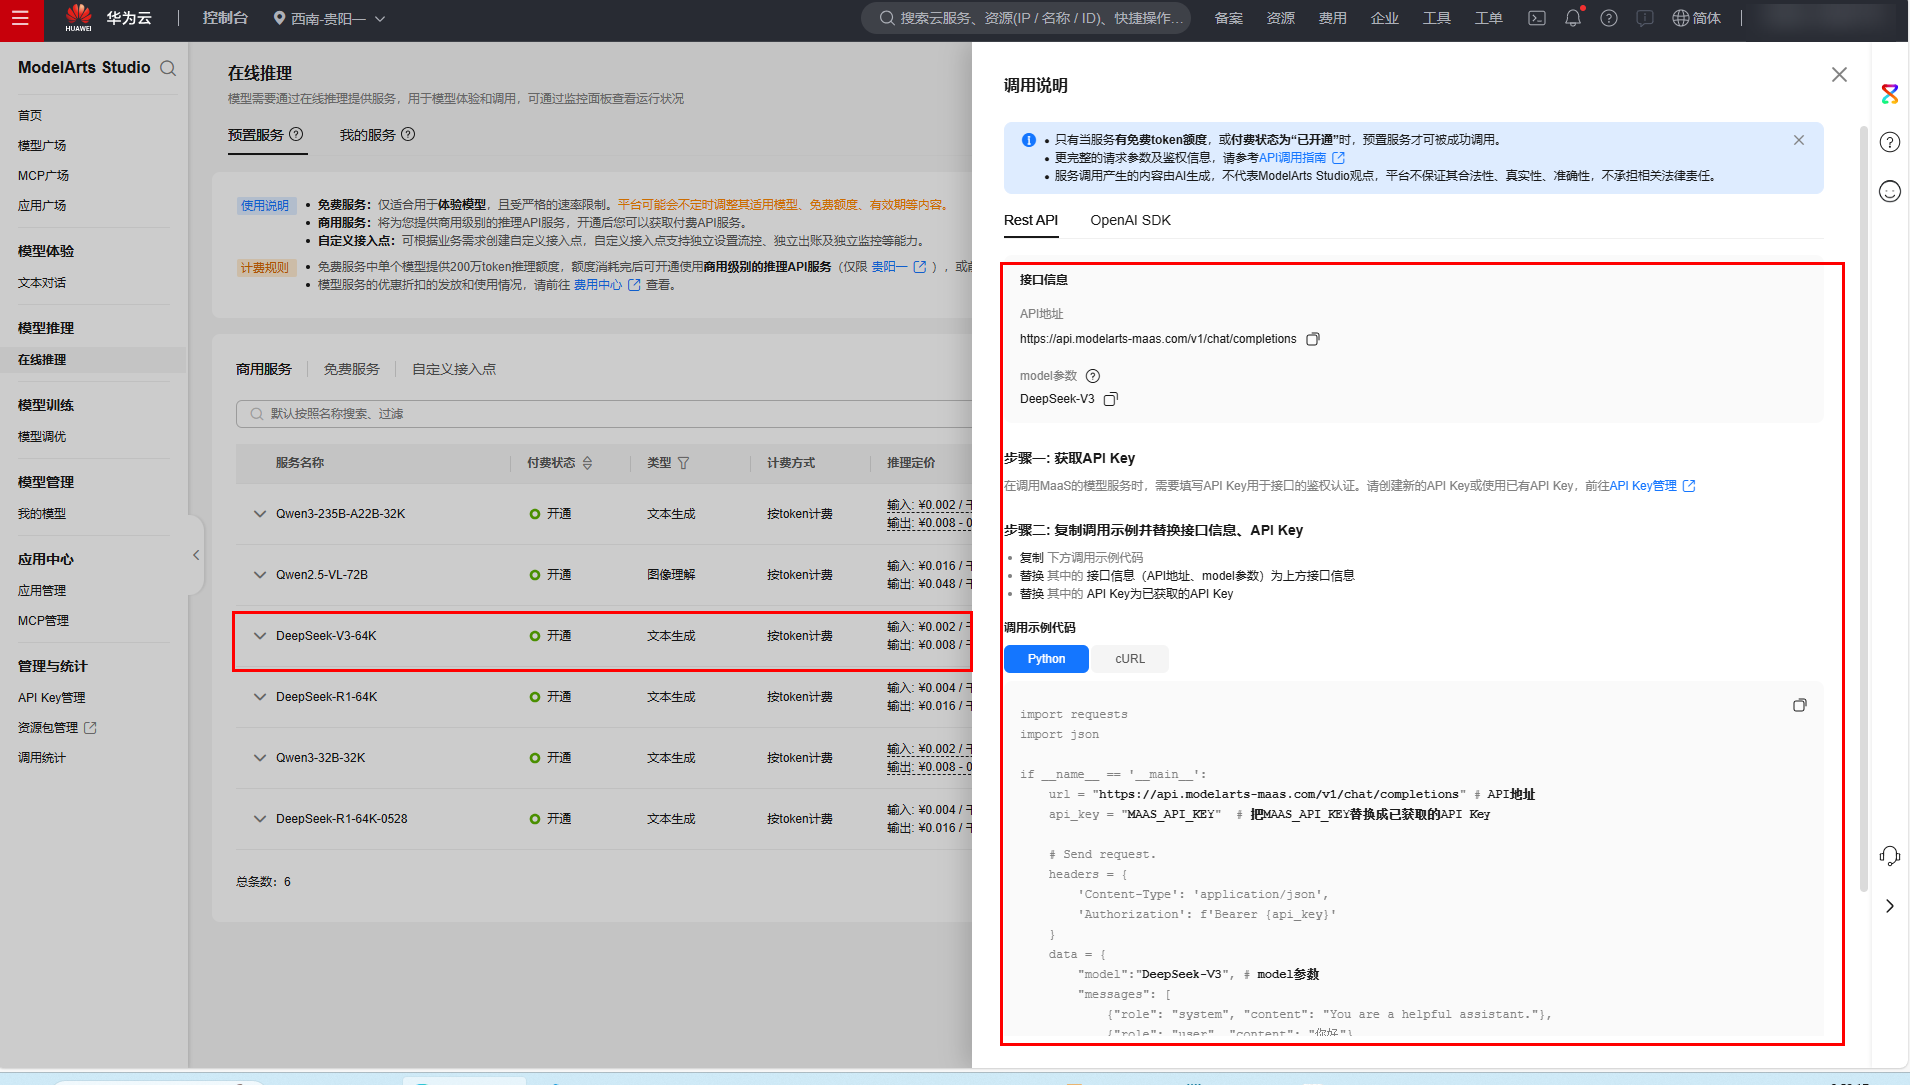Image resolution: width=1910 pixels, height=1085 pixels.
Task: Expand the Qwen2.5-VL-72B row
Action: 260,575
